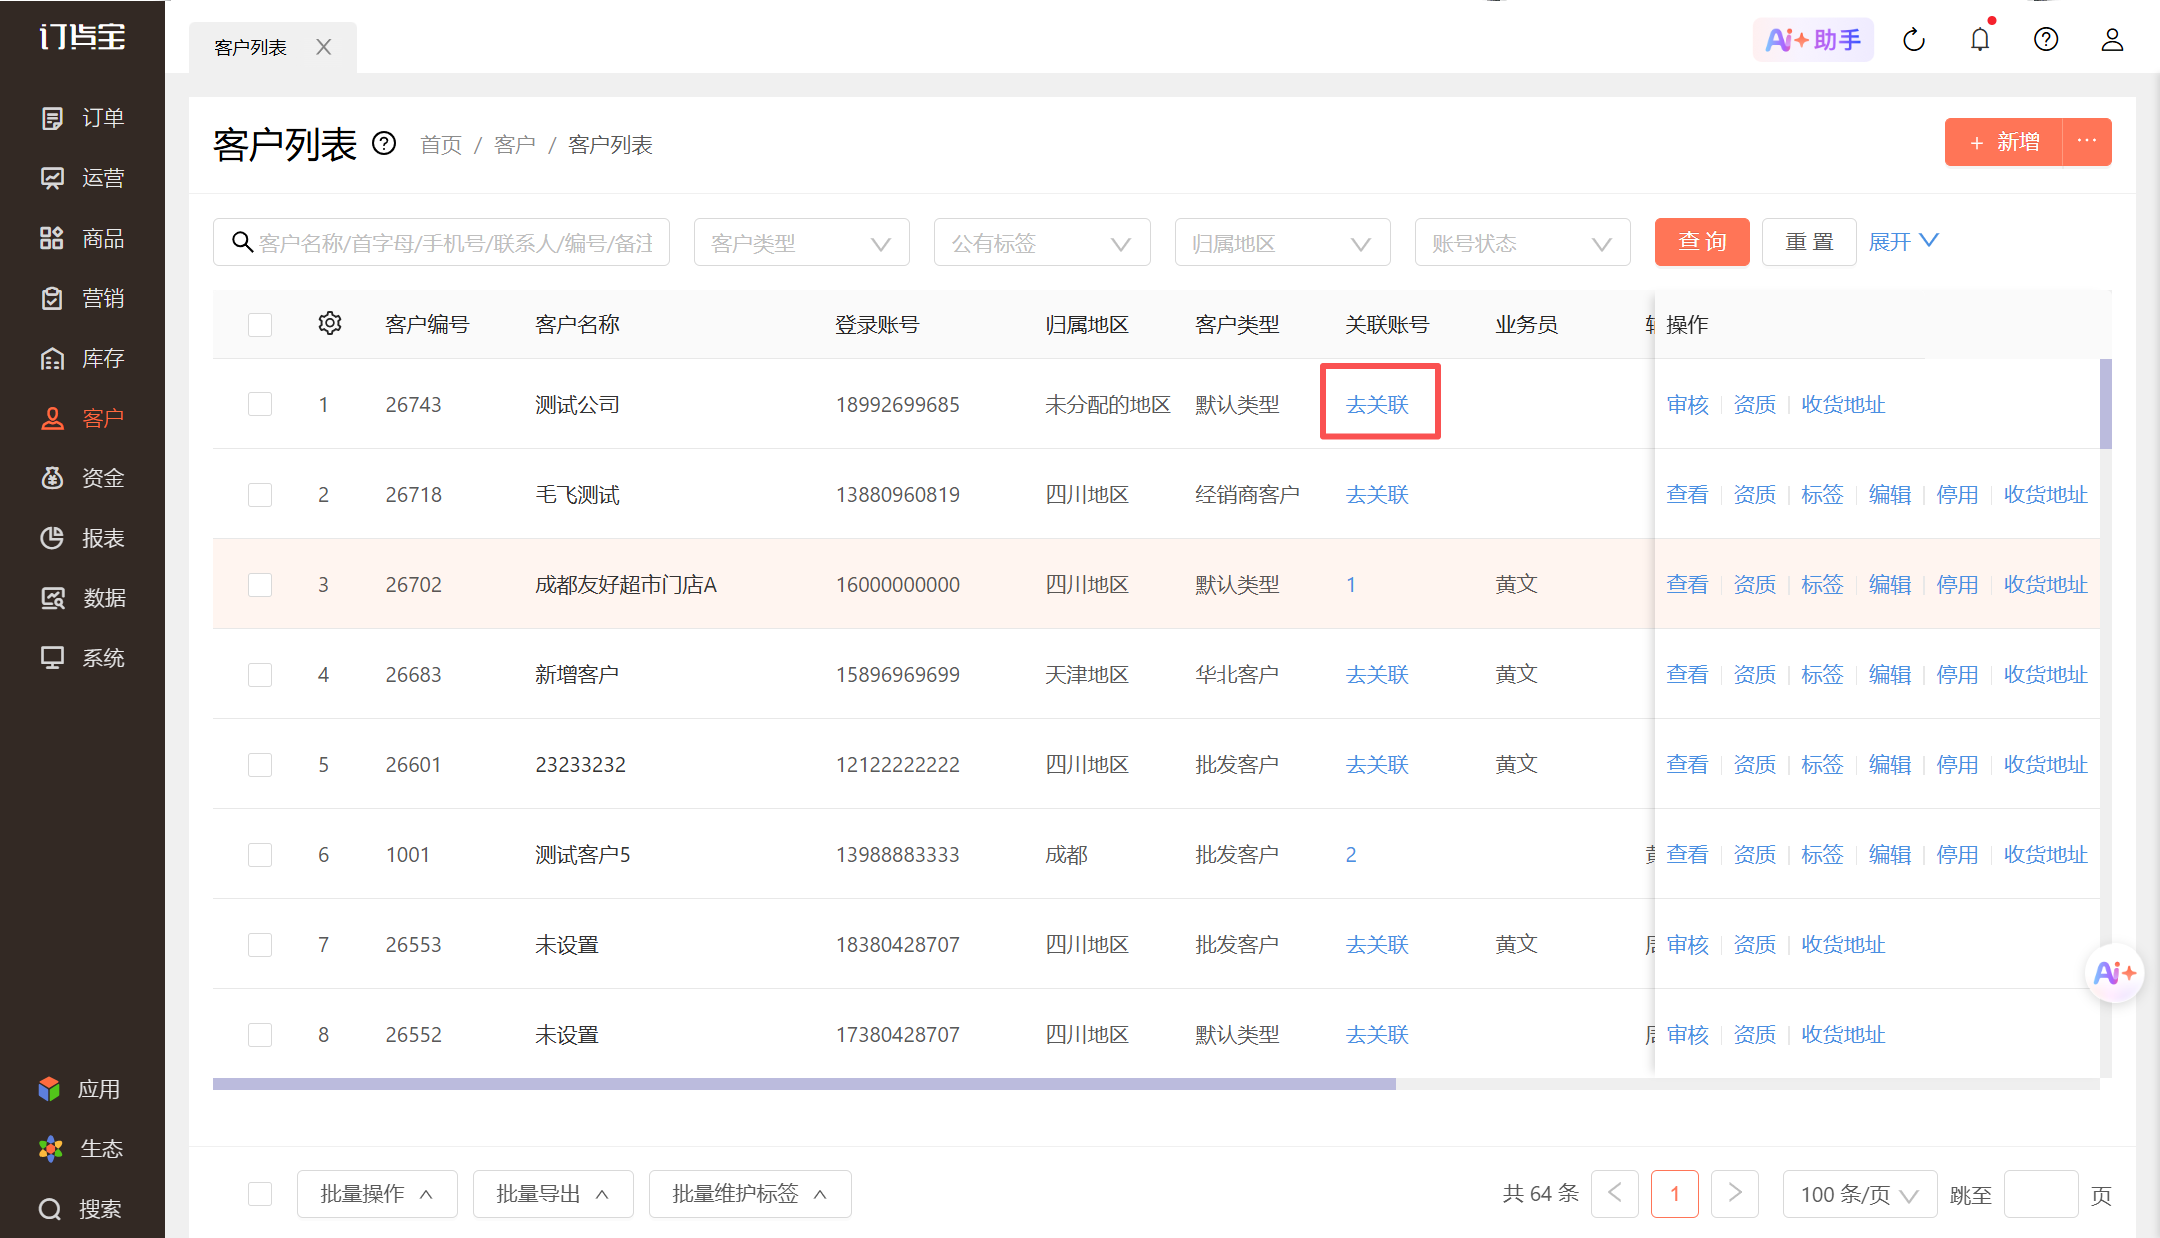Open the 批量操作 menu
The width and height of the screenshot is (2160, 1238).
[377, 1194]
